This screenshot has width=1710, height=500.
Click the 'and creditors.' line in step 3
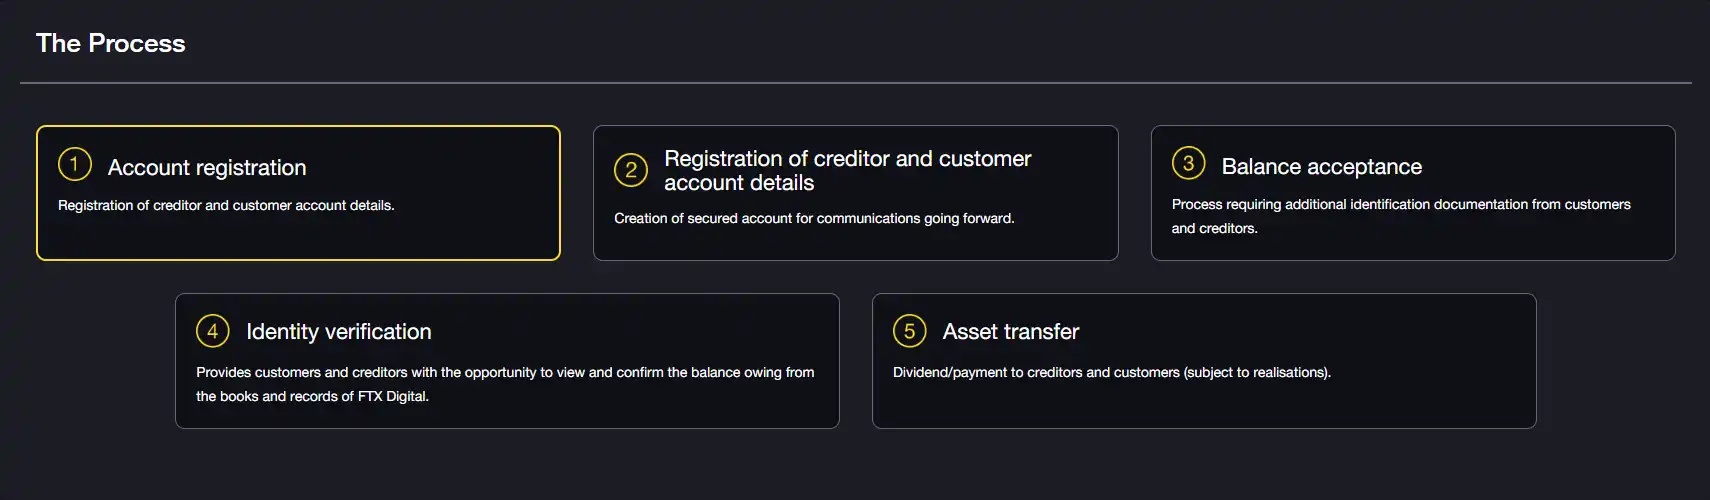coord(1214,228)
